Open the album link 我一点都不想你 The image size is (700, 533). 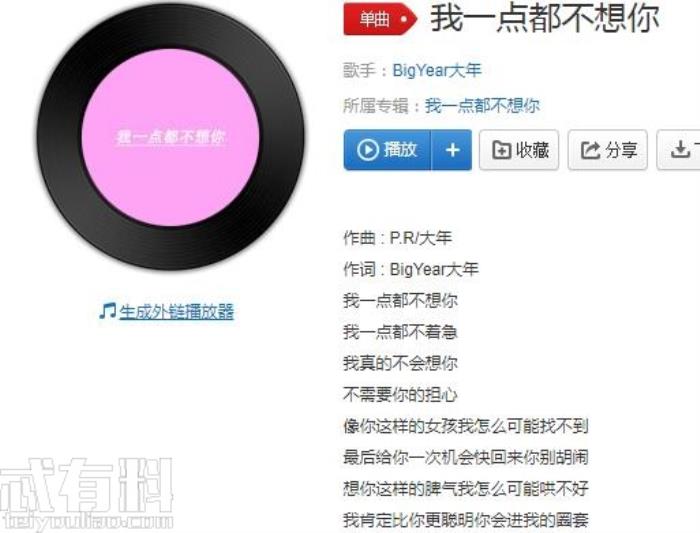(482, 106)
